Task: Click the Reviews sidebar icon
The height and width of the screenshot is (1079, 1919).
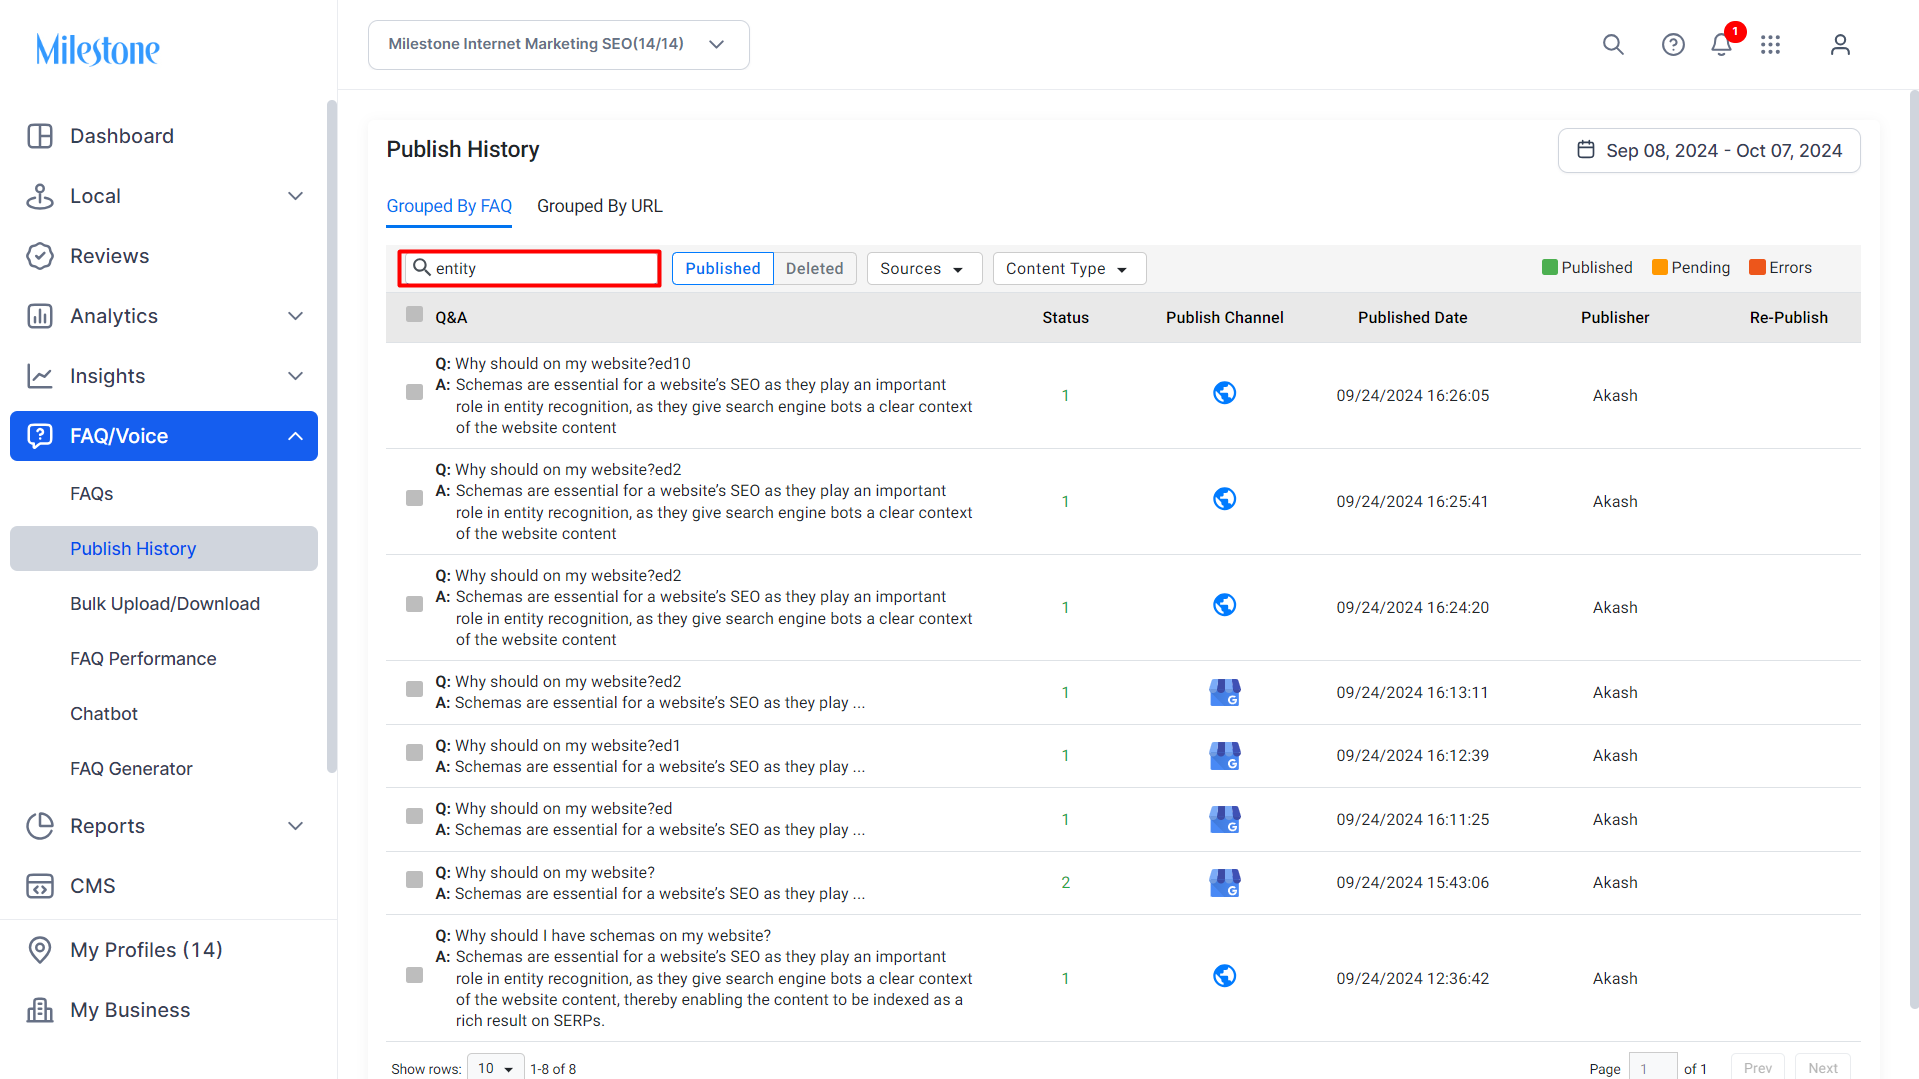Action: pos(40,256)
